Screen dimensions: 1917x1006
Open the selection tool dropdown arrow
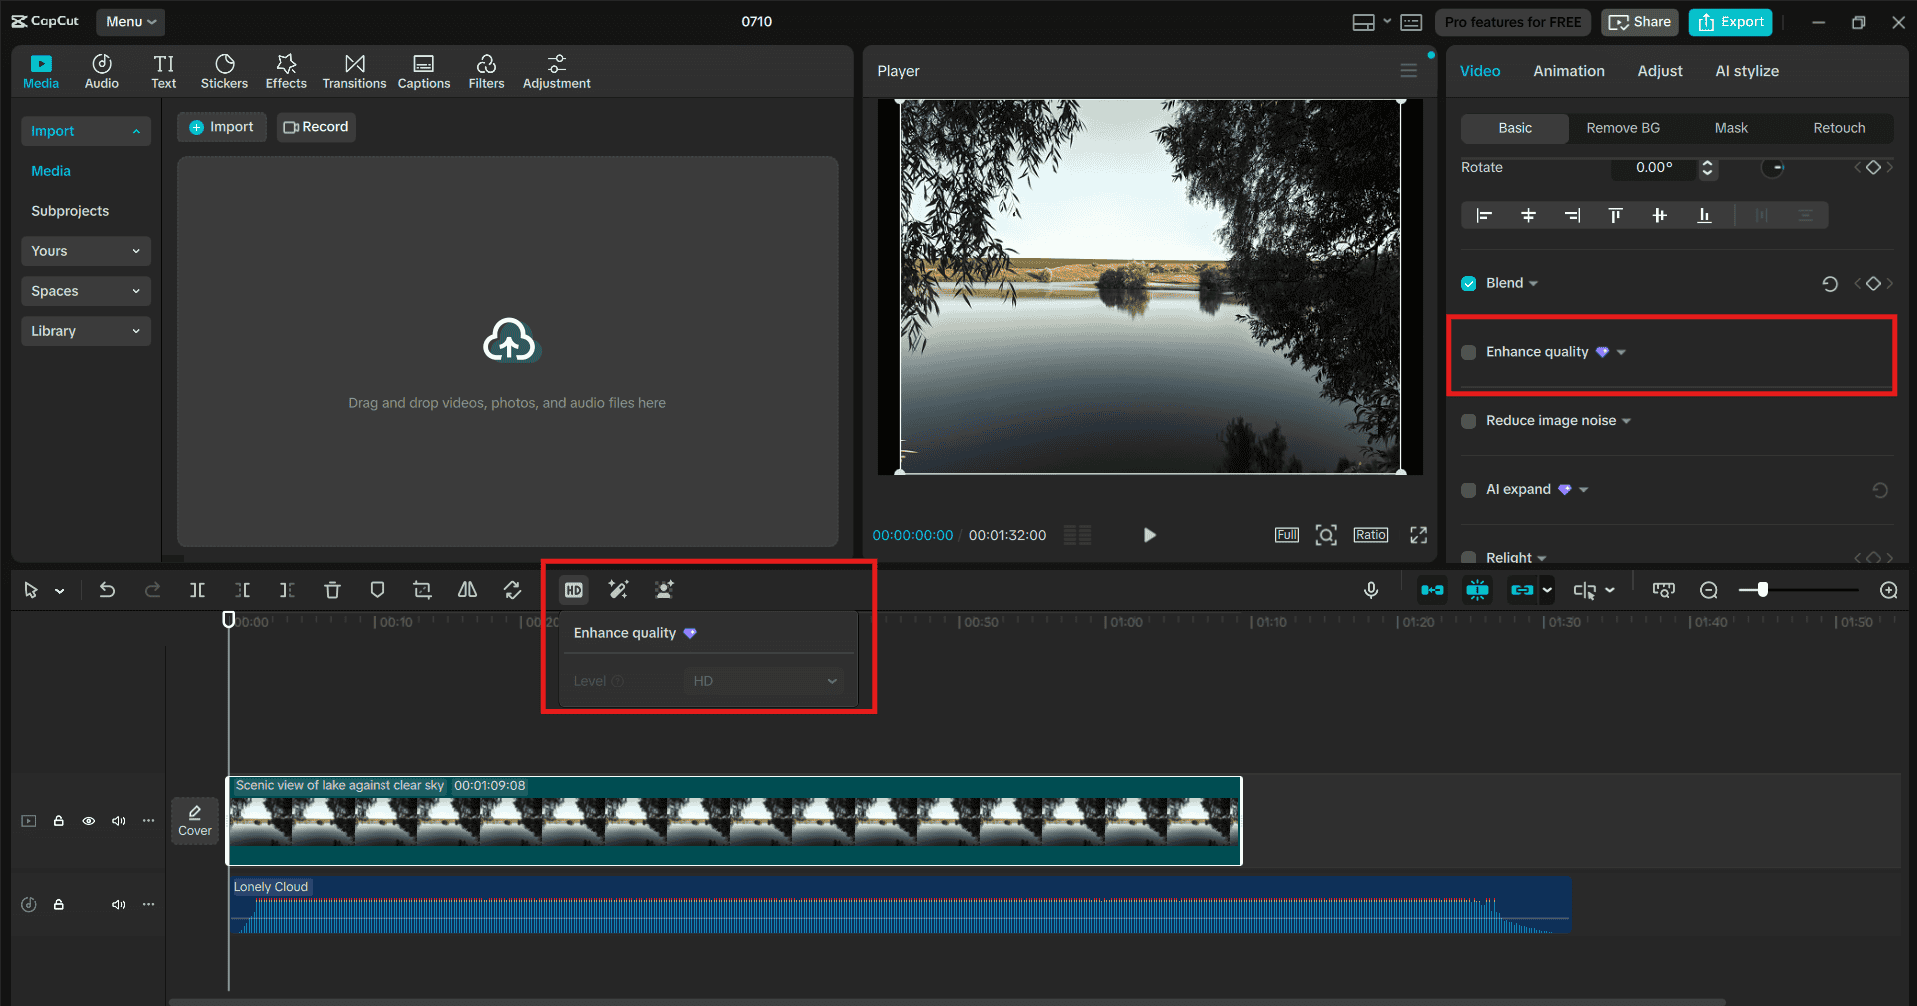point(60,591)
